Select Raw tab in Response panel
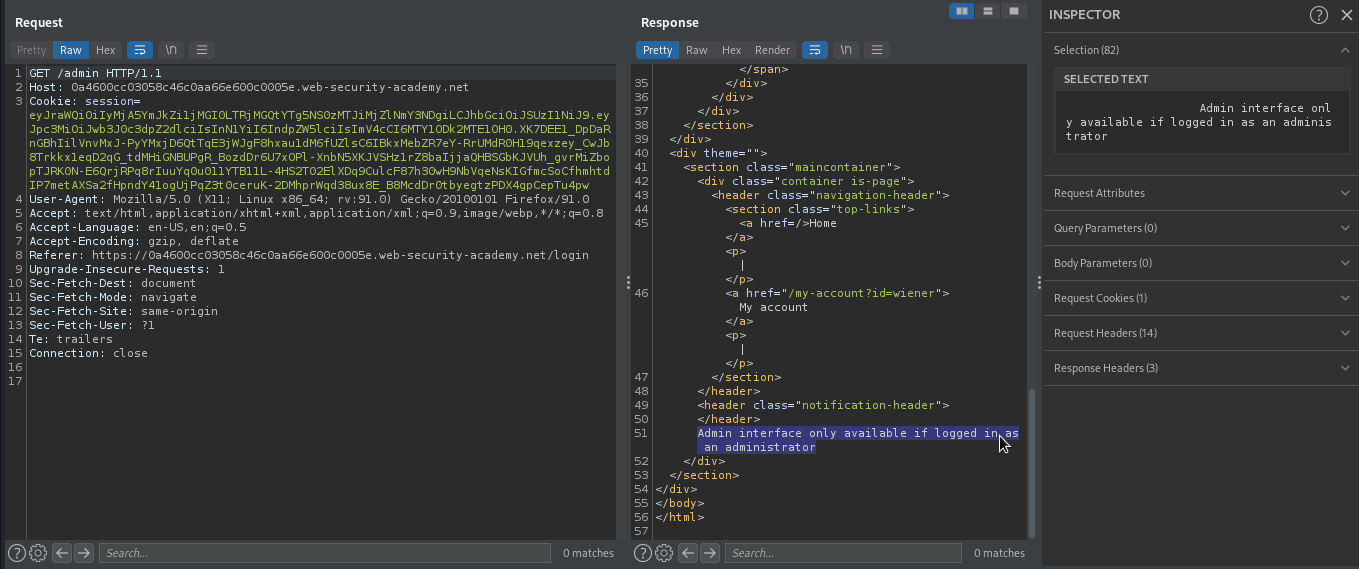 tap(697, 50)
